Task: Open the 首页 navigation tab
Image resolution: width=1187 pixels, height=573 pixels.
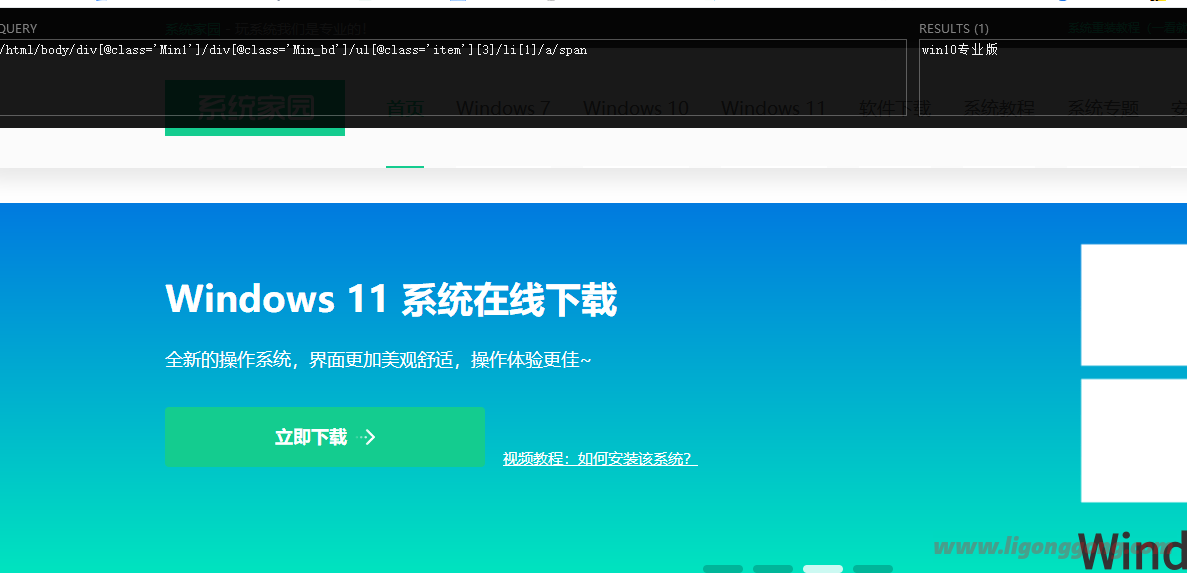Action: [405, 108]
